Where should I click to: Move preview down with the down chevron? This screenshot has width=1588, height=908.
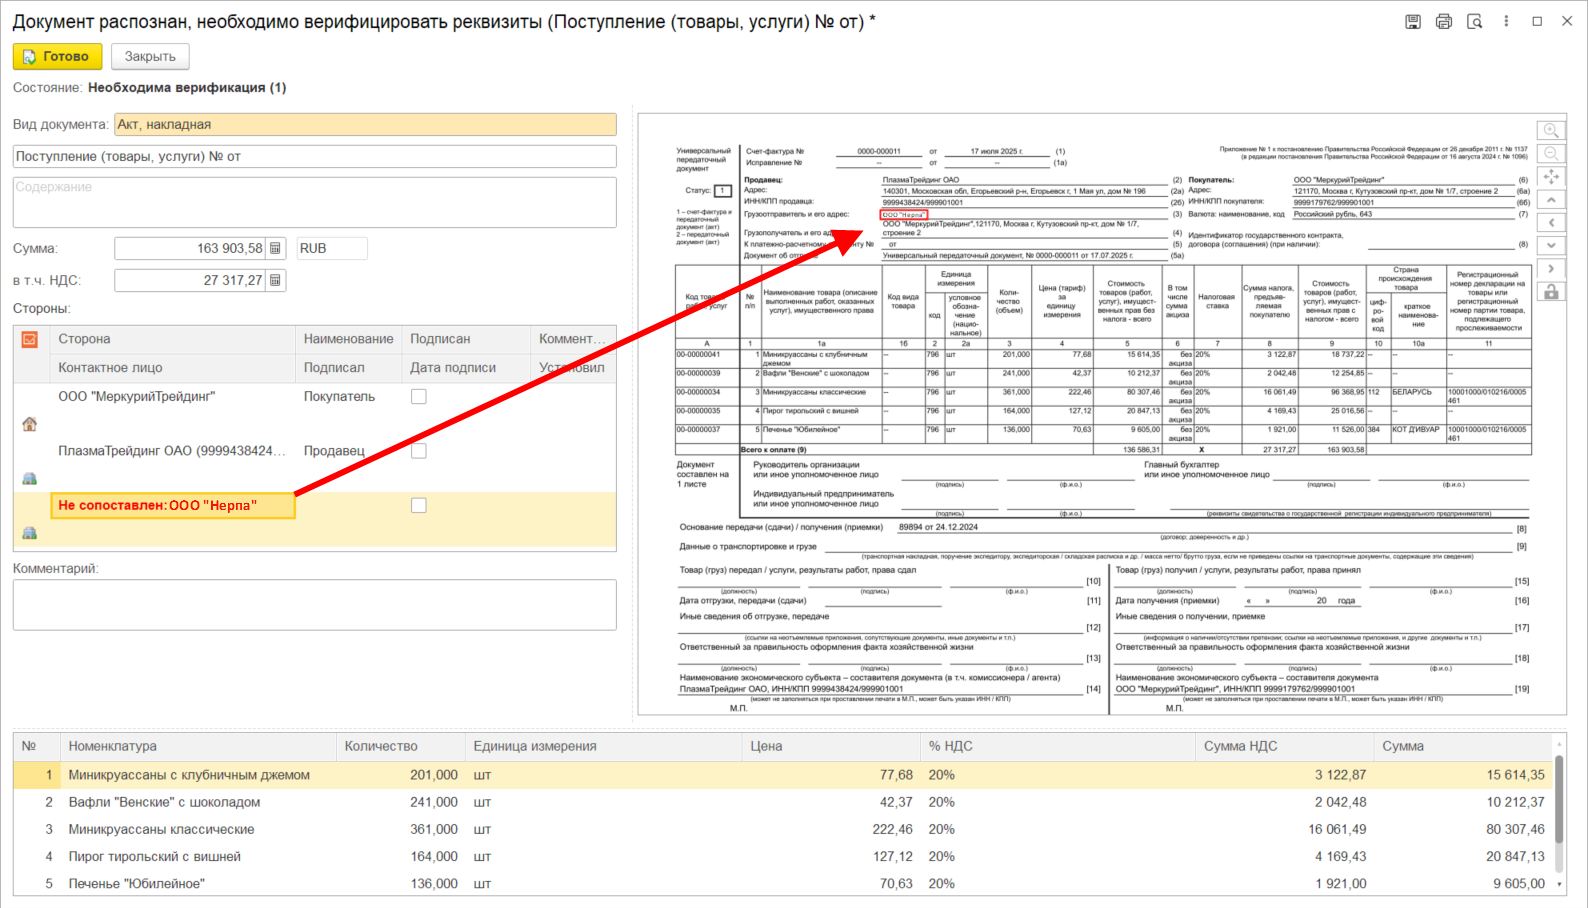pyautogui.click(x=1551, y=246)
